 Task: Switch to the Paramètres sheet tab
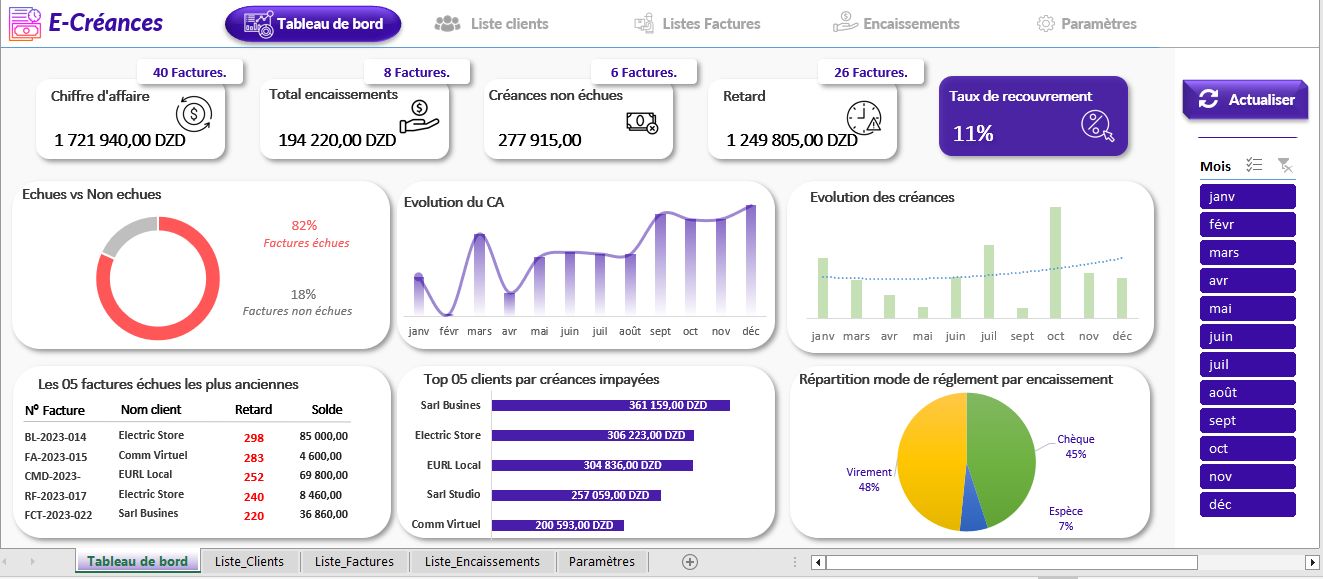(x=602, y=562)
